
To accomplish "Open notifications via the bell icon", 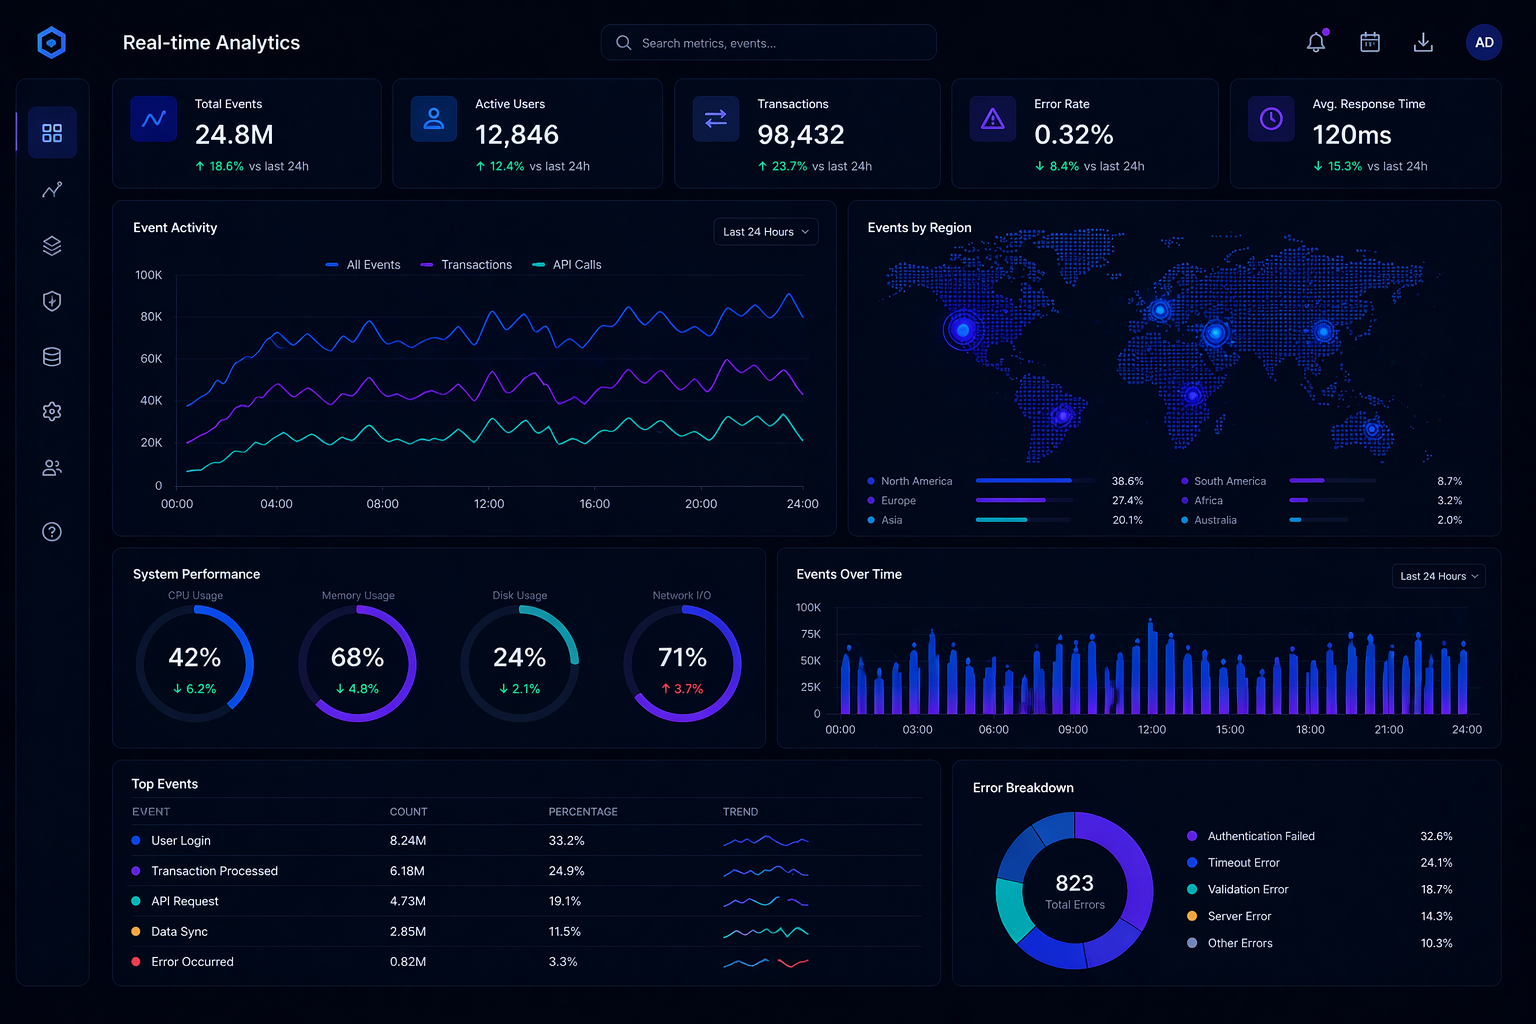I will pyautogui.click(x=1315, y=42).
